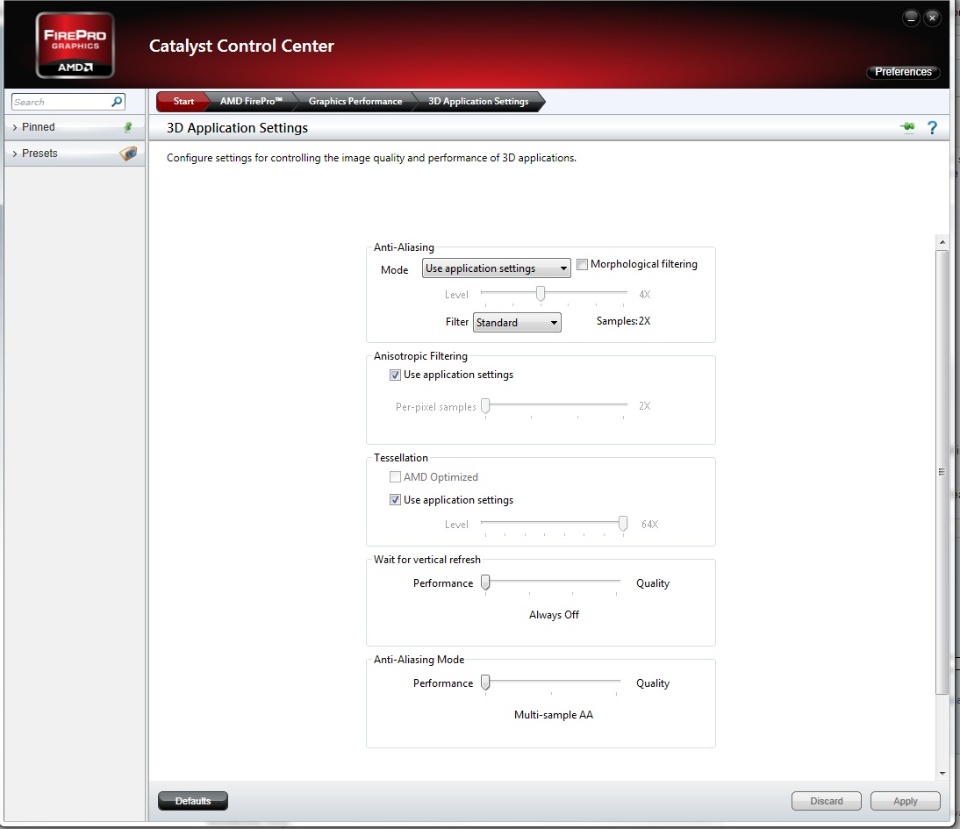The image size is (960, 829).
Task: Close the Catalyst Control Center window
Action: tap(932, 18)
